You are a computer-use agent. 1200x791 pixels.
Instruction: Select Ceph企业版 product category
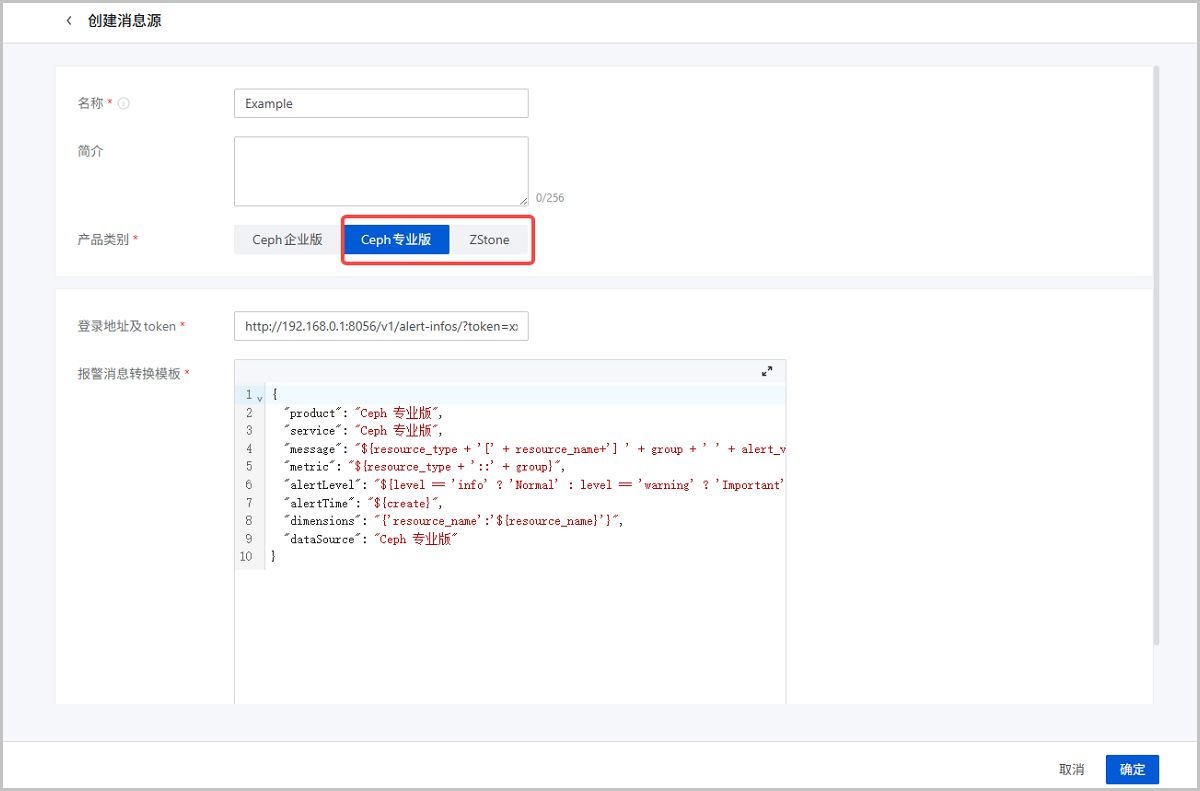[287, 240]
